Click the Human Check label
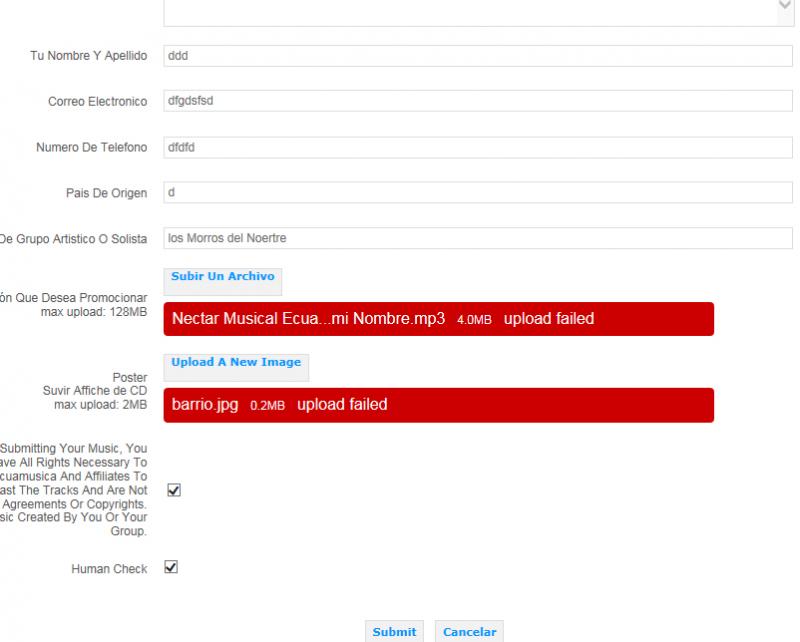The image size is (800, 642). pyautogui.click(x=109, y=569)
